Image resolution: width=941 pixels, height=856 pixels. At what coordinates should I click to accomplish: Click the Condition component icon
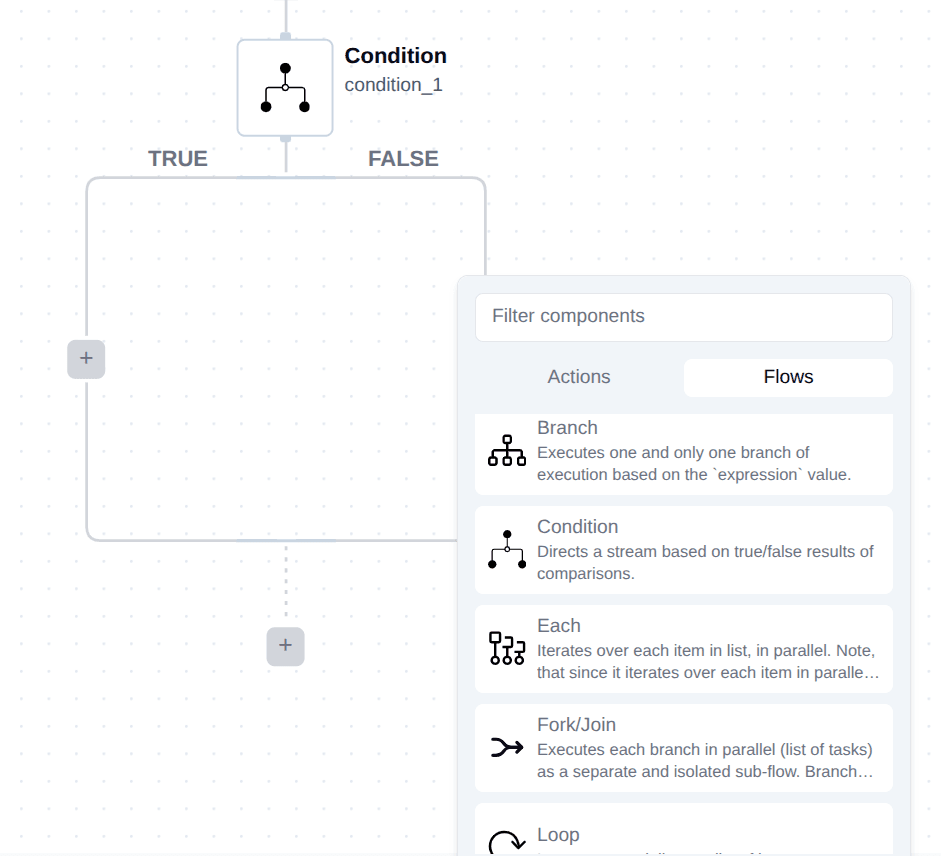[x=507, y=550]
